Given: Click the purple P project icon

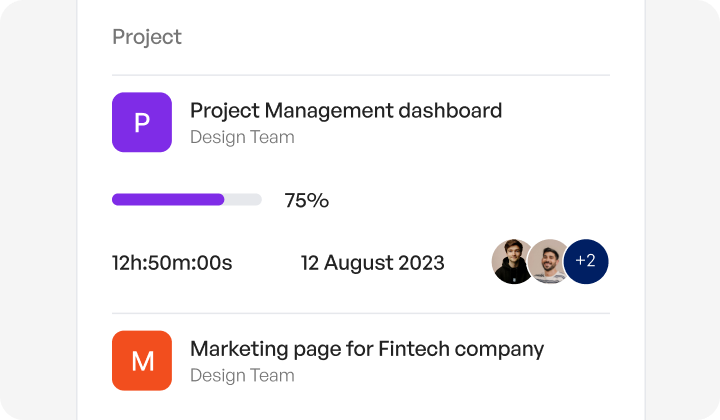Looking at the screenshot, I should click(x=142, y=122).
